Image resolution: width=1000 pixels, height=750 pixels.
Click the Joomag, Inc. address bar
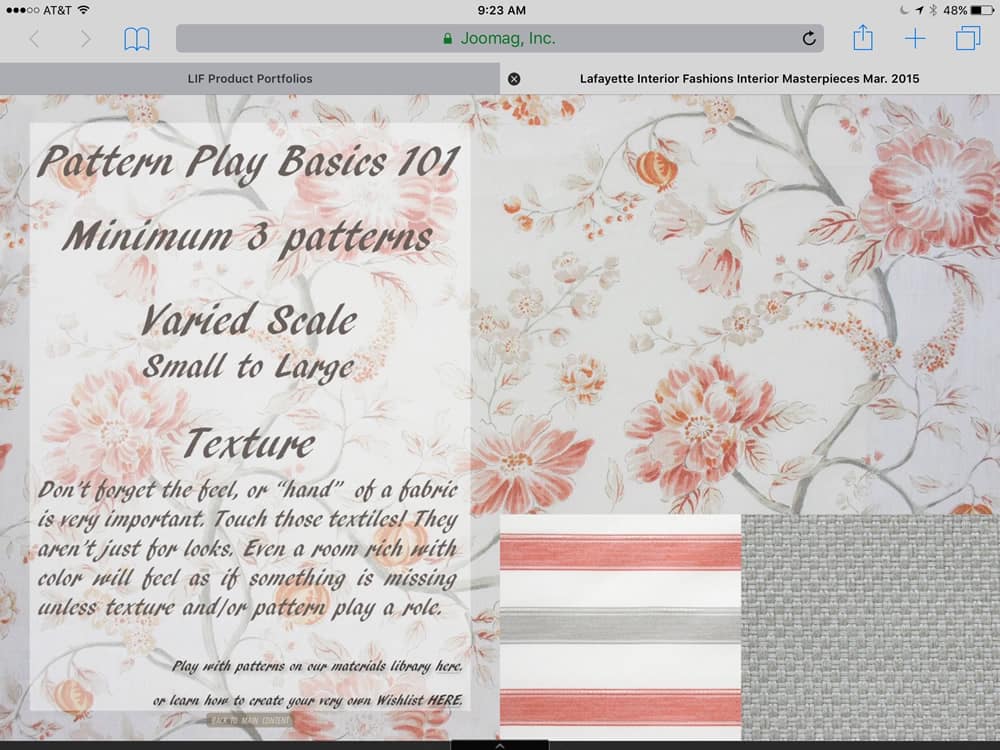(x=498, y=39)
